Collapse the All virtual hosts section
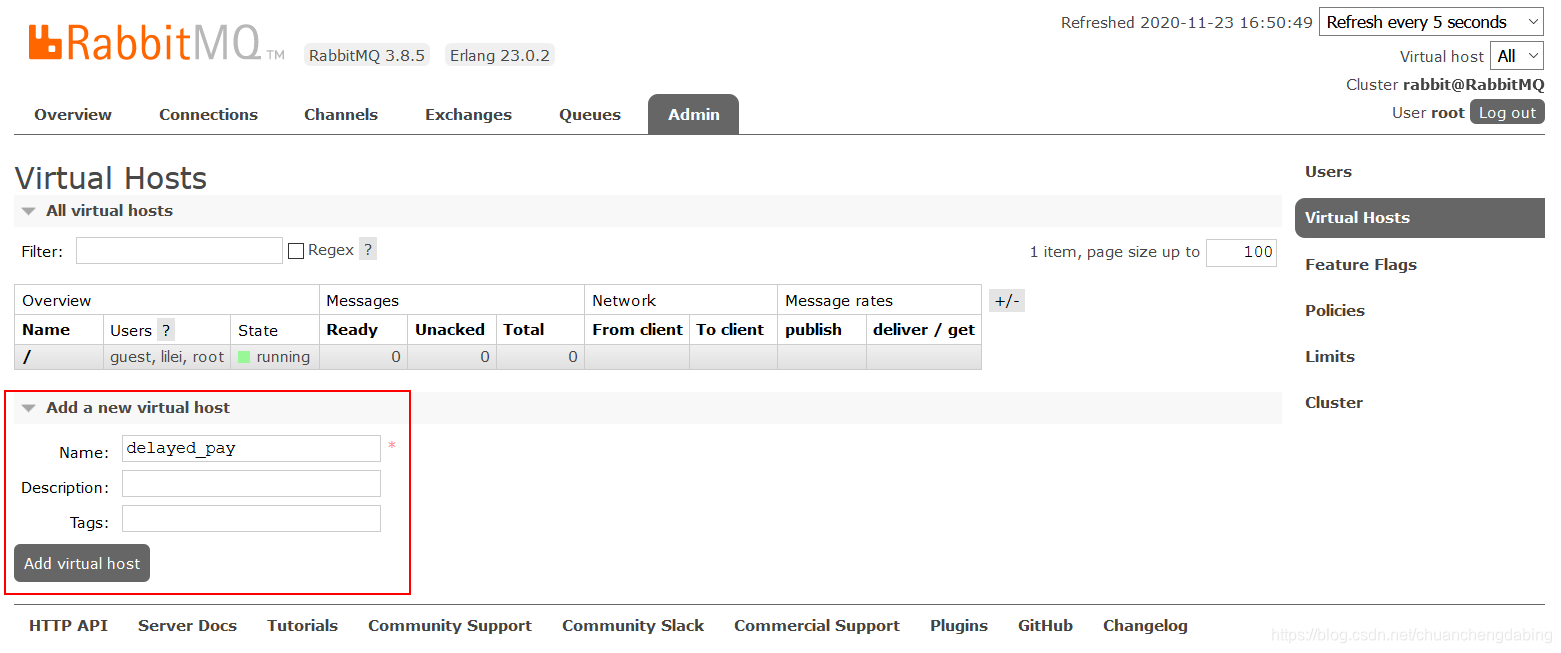 pos(110,211)
